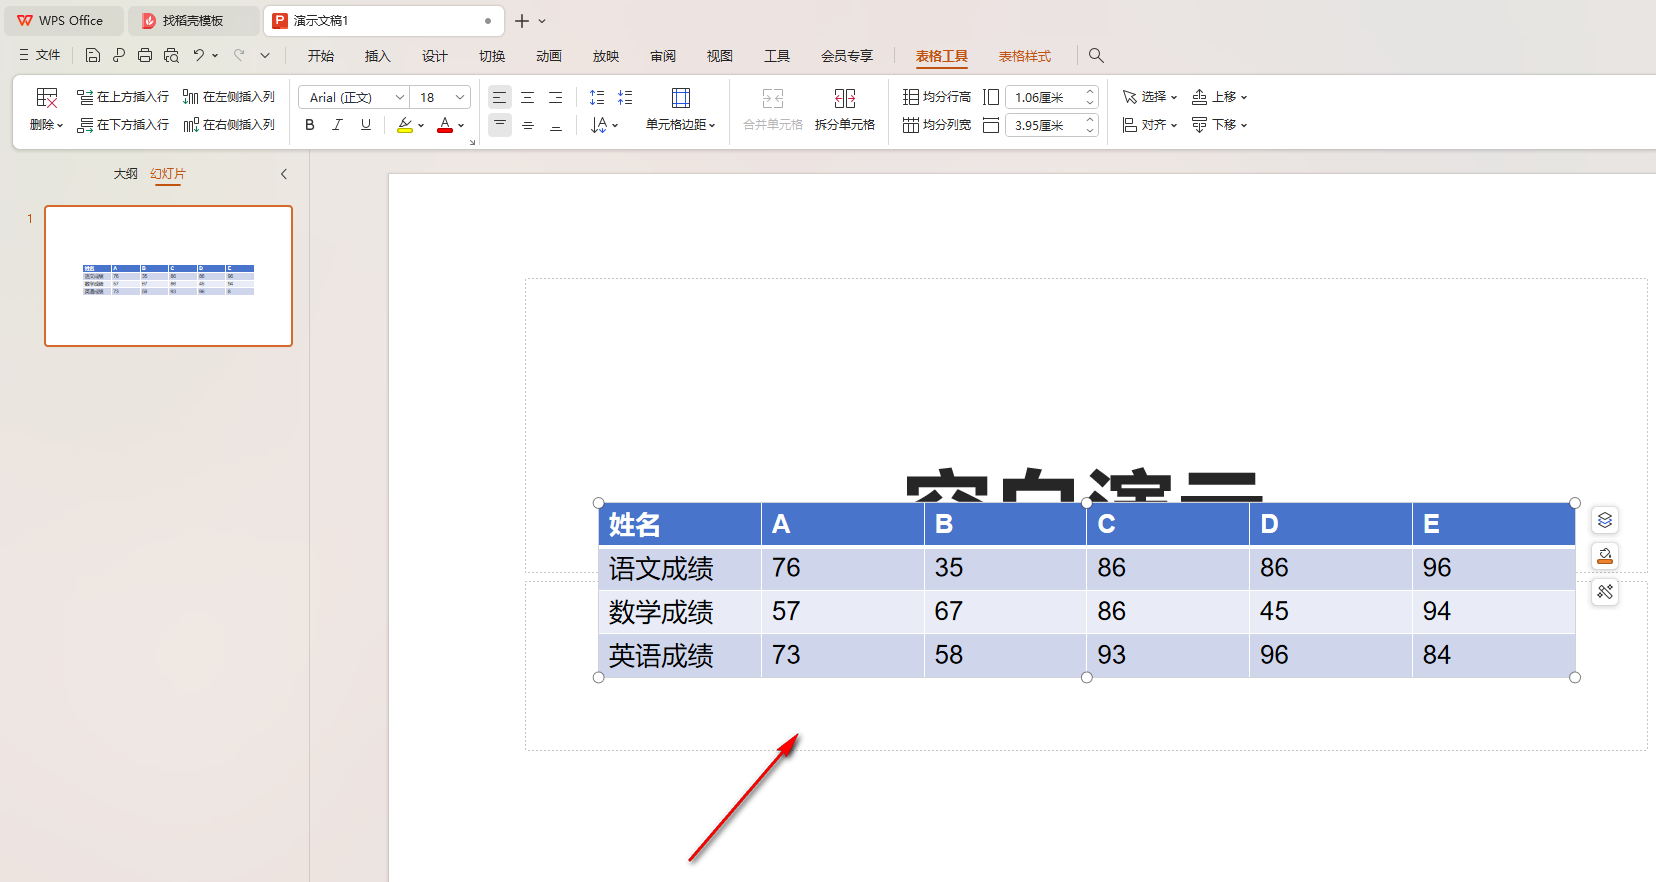Screen dimensions: 1656x882
Task: Set horizontal align left
Action: pos(500,97)
